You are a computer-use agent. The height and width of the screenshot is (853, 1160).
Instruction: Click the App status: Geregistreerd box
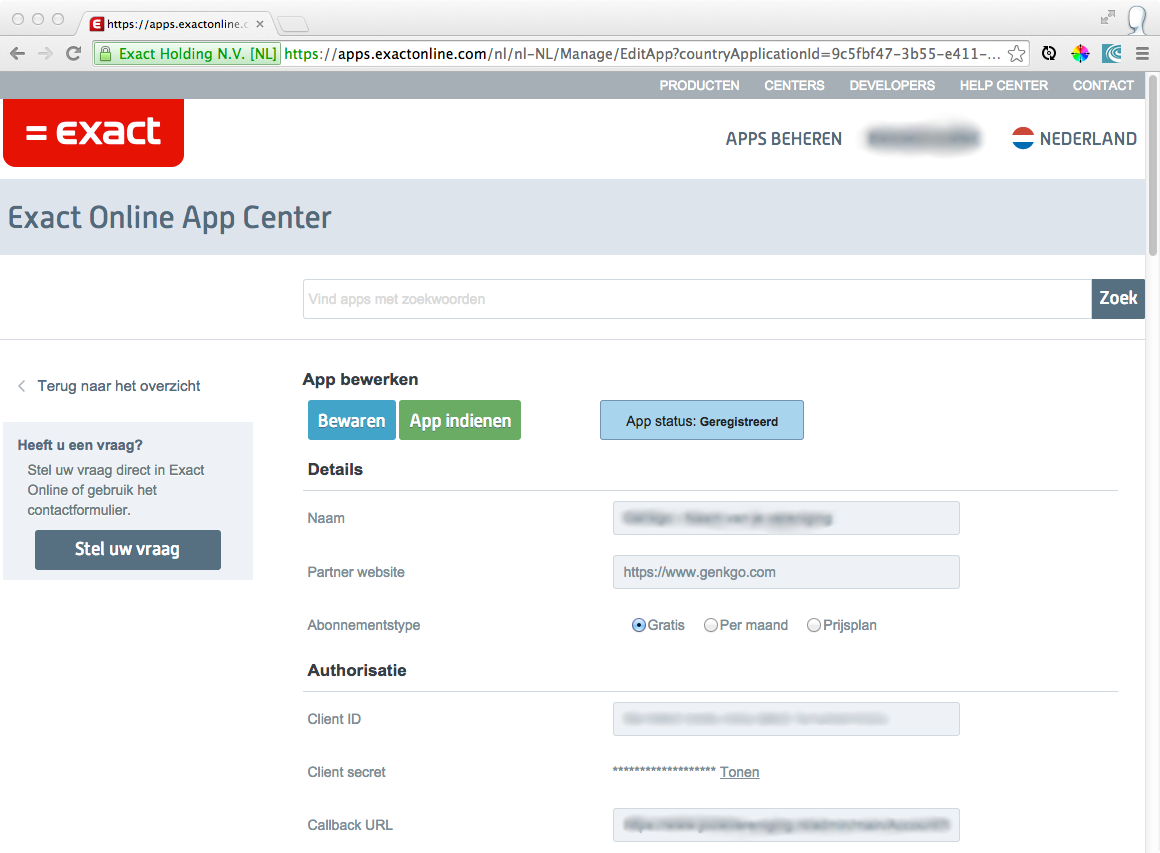tap(701, 420)
